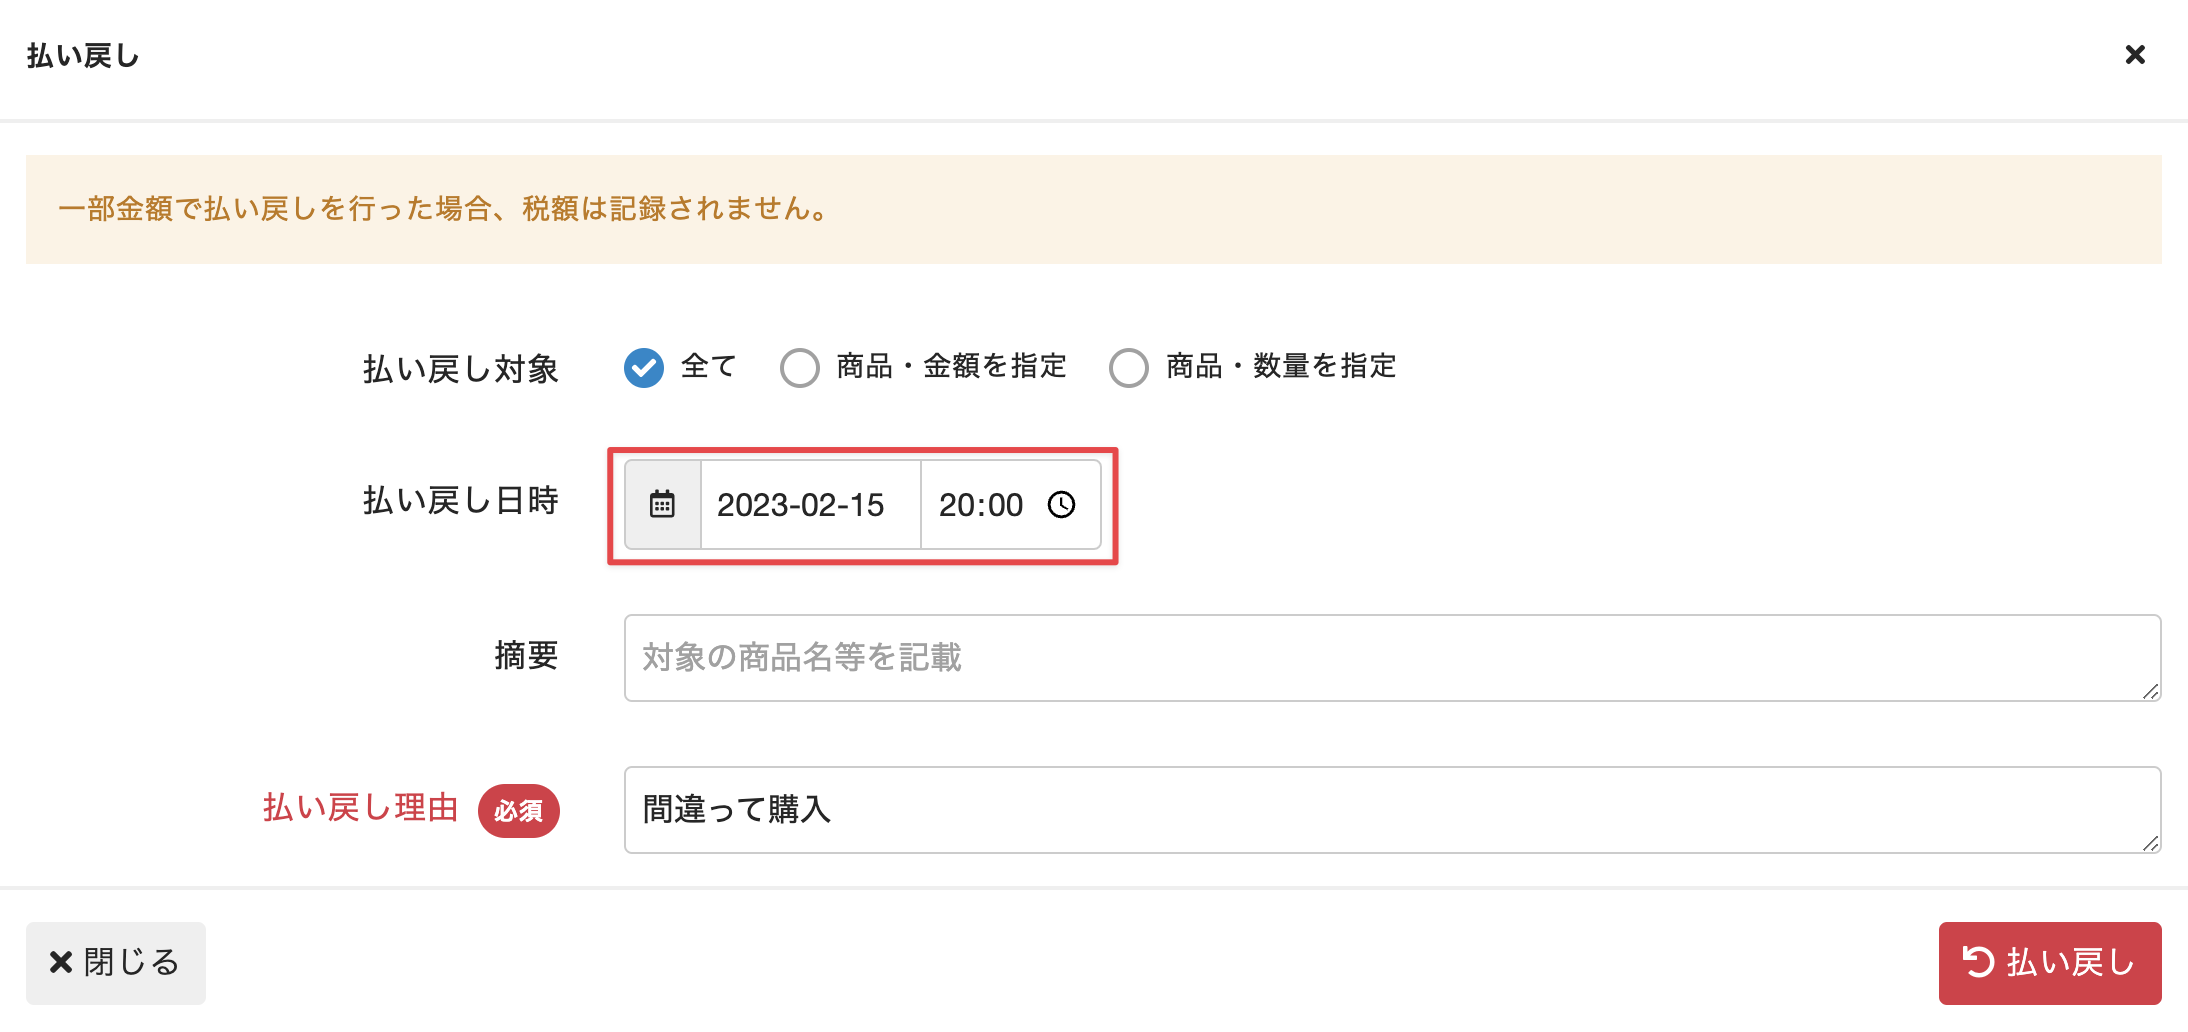2188x1032 pixels.
Task: Click the calendar icon for refund date
Action: pyautogui.click(x=662, y=505)
